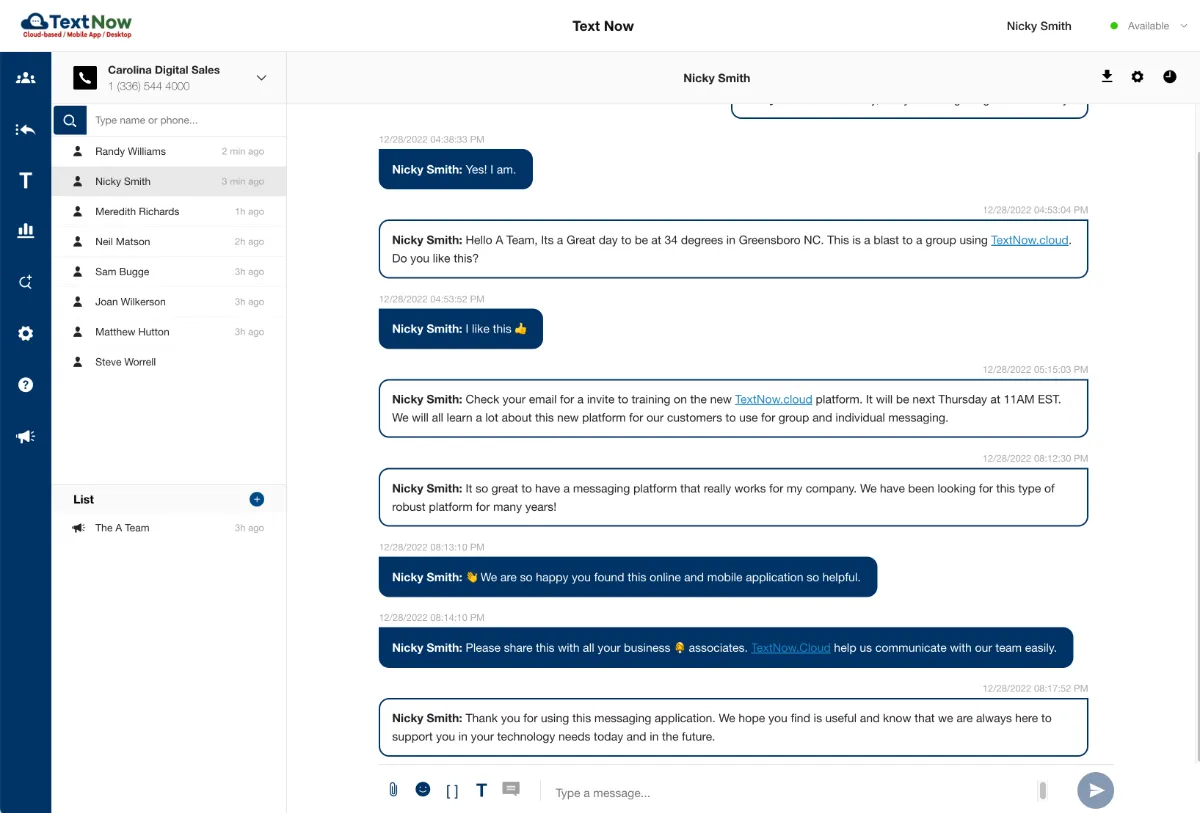The image size is (1200, 813).
Task: Open the broadcast megaphone tool in the sidebar
Action: pyautogui.click(x=26, y=436)
